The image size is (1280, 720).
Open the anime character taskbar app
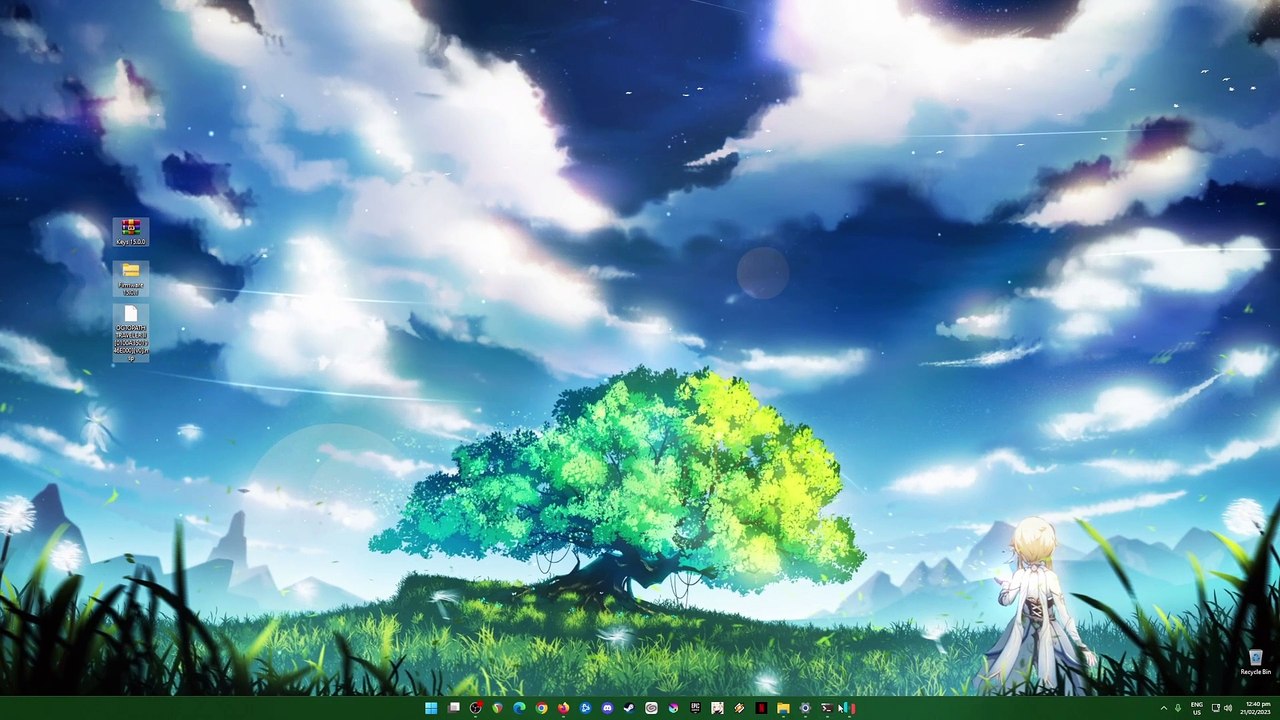click(717, 708)
